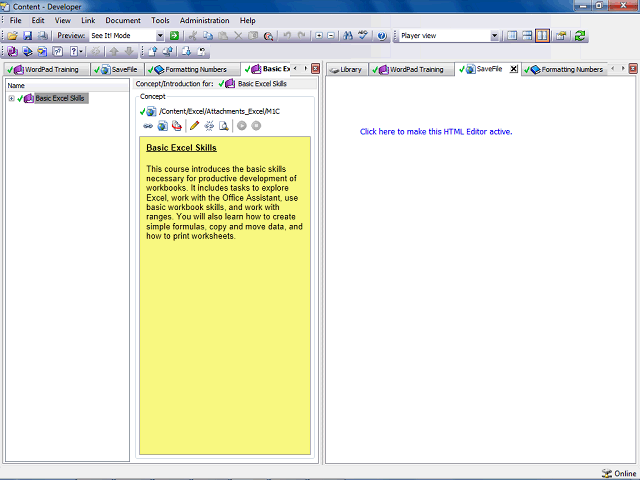Click the Copy toolbar icon
Viewport: 640px width, 480px height.
point(208,36)
